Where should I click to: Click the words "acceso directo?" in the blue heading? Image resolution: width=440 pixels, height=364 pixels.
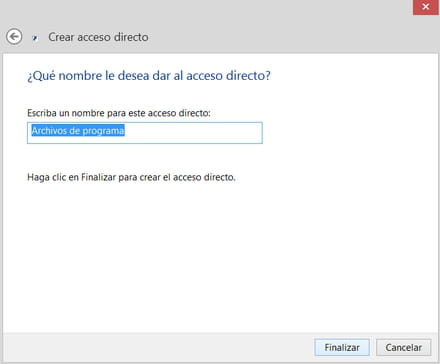(228, 76)
